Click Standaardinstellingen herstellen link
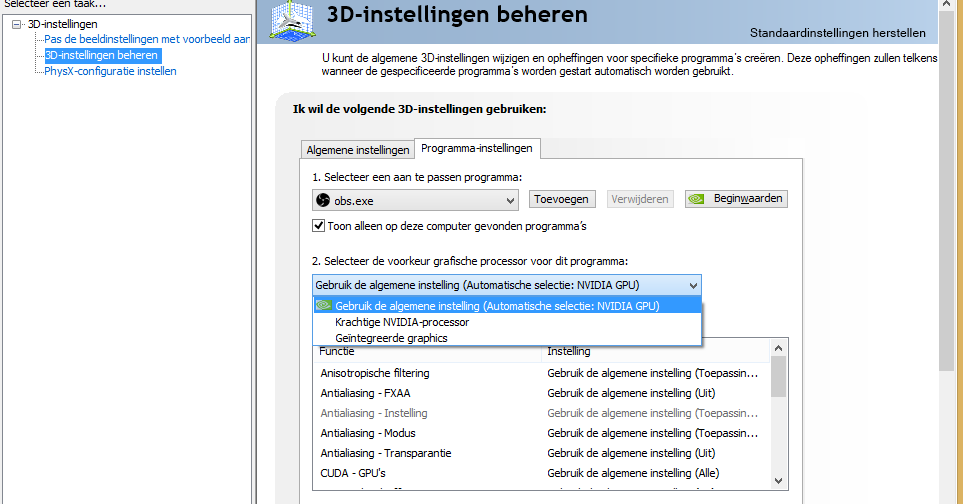This screenshot has width=963, height=504. point(838,33)
